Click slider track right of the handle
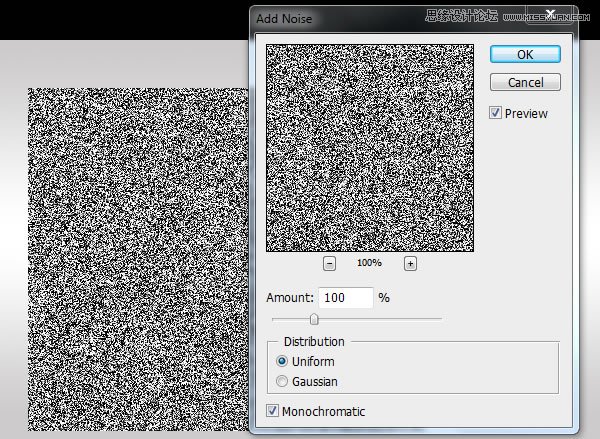600x439 pixels. pos(380,318)
